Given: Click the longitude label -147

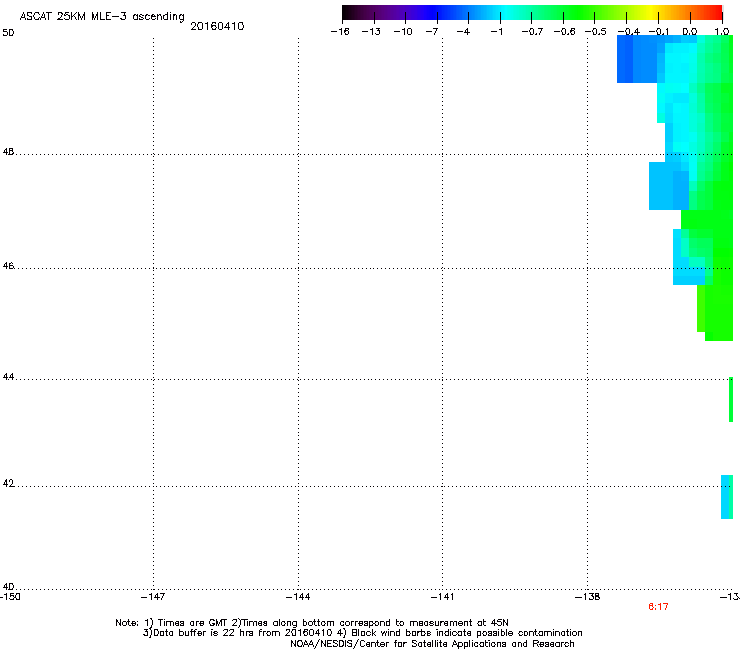Looking at the screenshot, I should [x=153, y=597].
